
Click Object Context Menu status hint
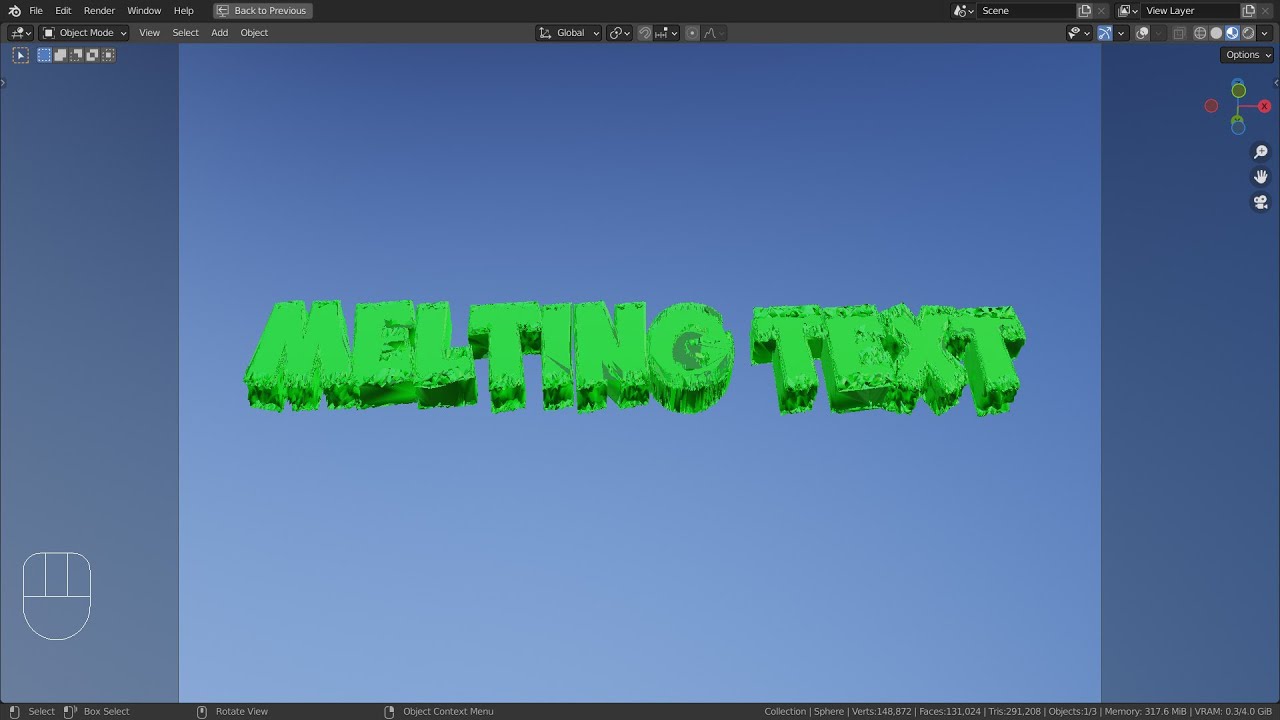448,711
